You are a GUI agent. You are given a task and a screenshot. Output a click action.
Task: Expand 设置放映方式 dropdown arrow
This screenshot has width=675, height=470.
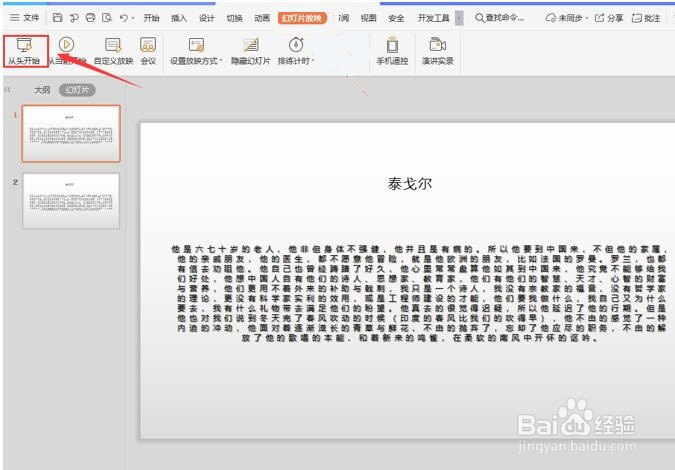pyautogui.click(x=221, y=61)
